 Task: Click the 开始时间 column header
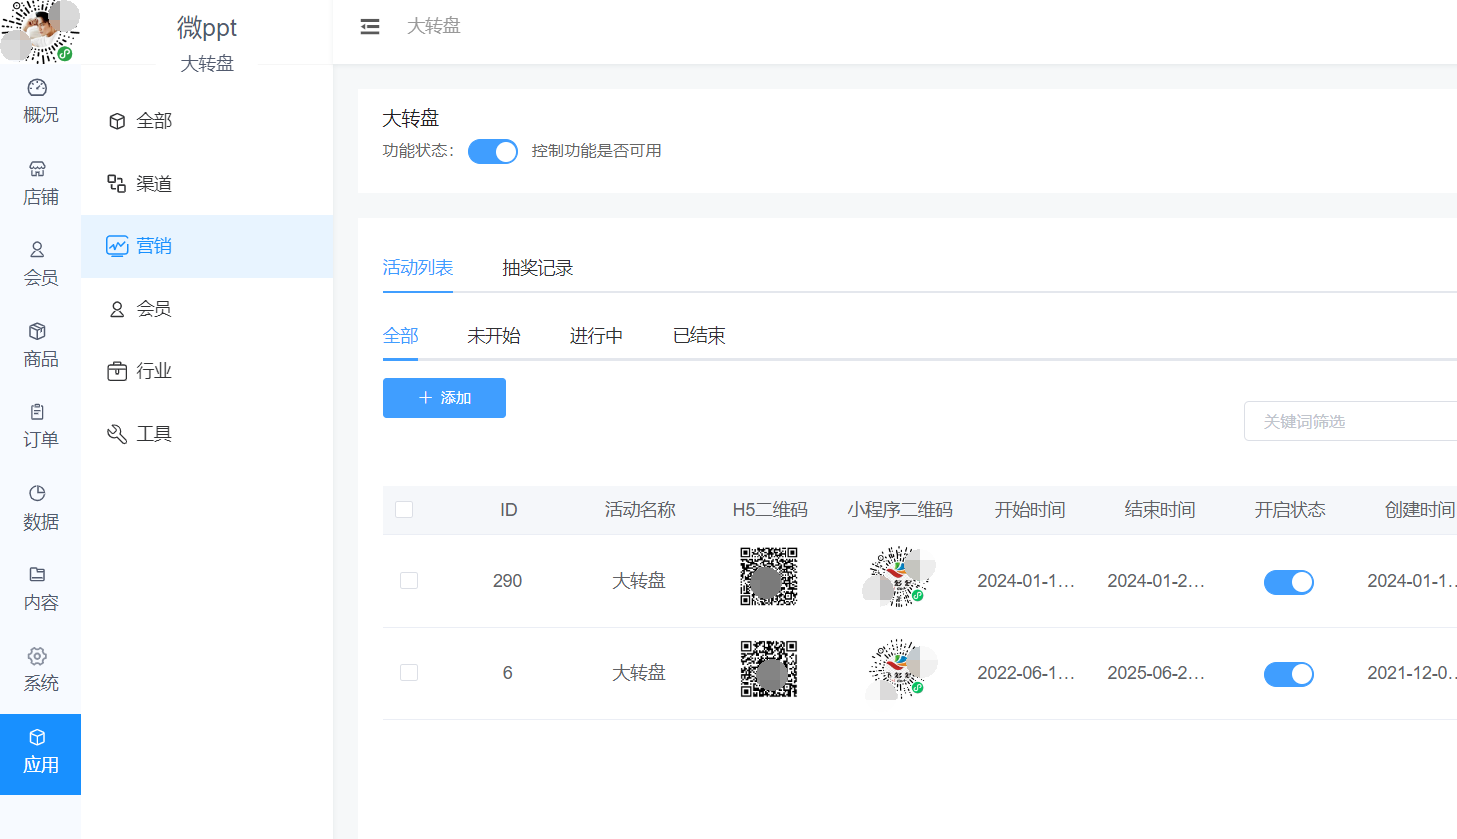(1030, 510)
